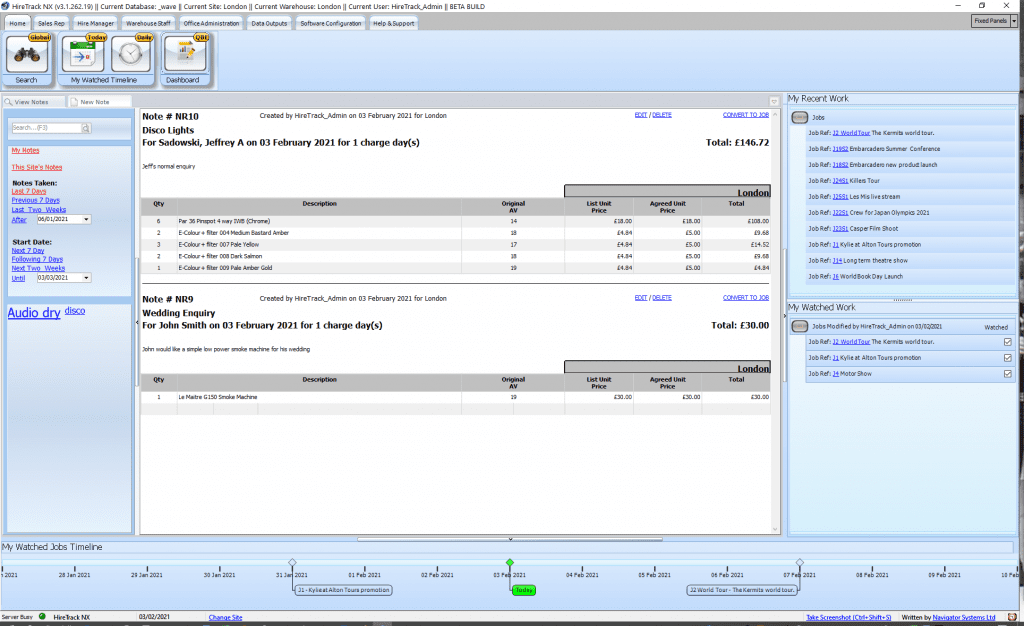
Task: Click CONVERT TO JOB for Note NR9
Action: click(x=746, y=298)
